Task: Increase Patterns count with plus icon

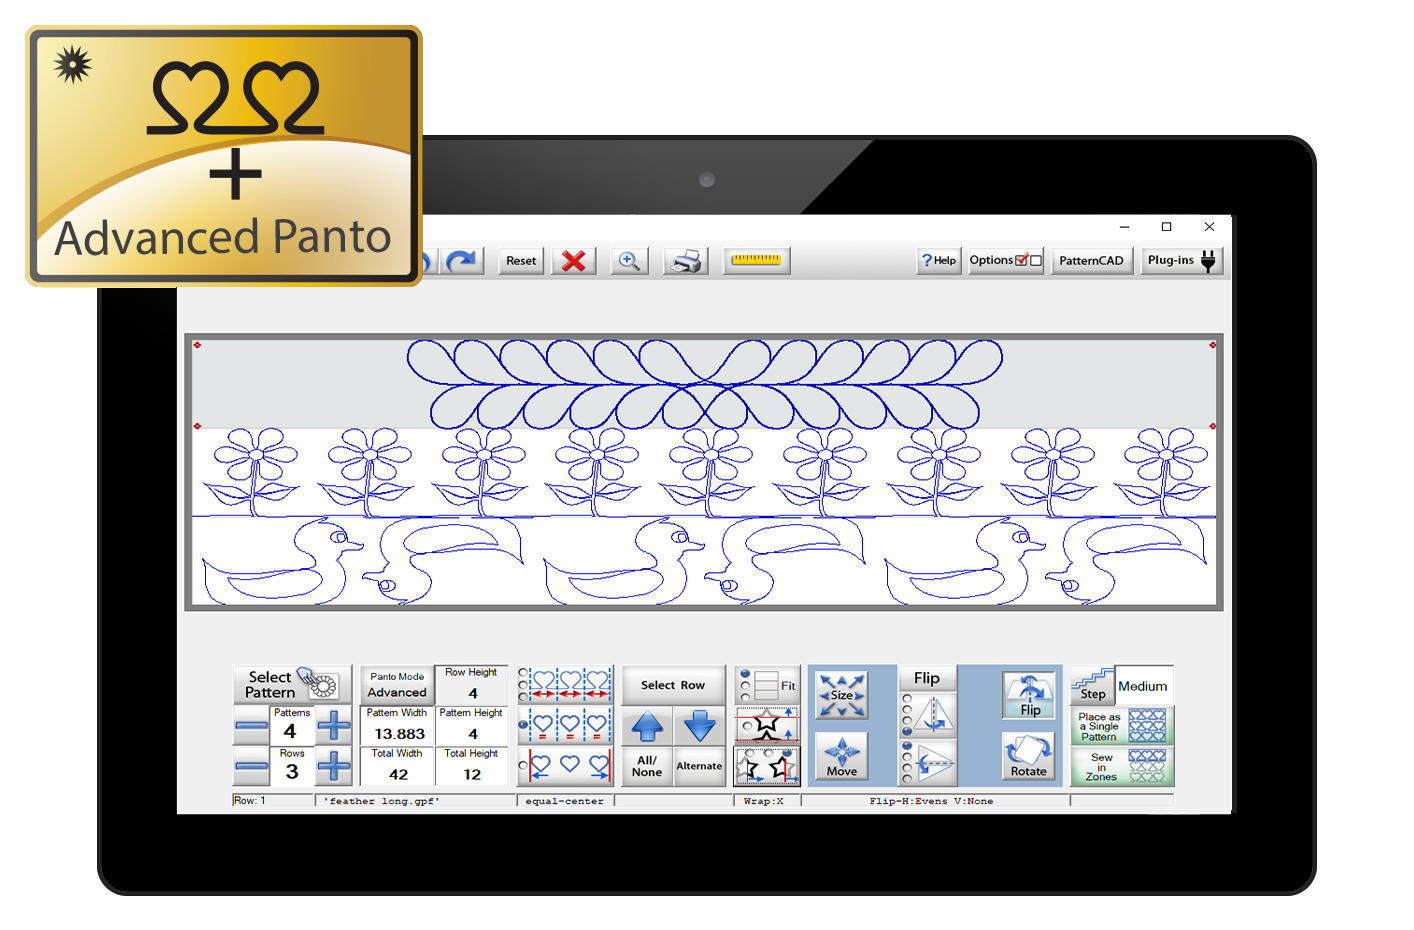Action: [x=334, y=725]
